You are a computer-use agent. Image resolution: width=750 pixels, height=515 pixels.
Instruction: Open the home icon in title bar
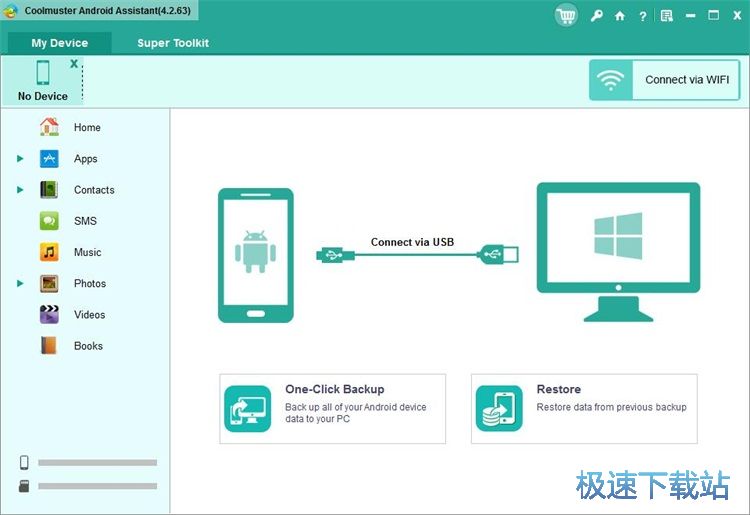tap(620, 16)
